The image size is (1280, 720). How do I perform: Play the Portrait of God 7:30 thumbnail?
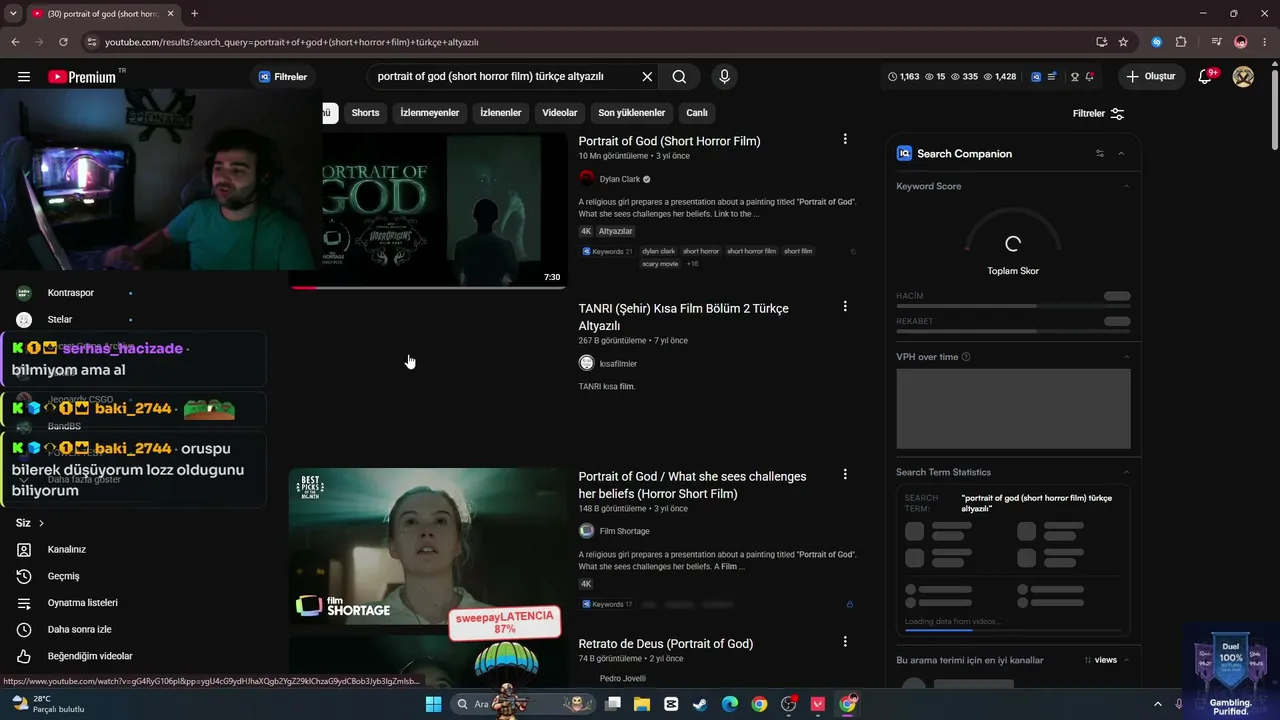pyautogui.click(x=428, y=211)
